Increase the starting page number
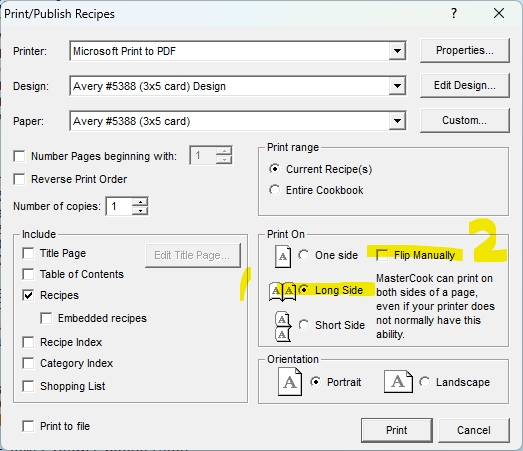The height and width of the screenshot is (451, 523). [224, 151]
